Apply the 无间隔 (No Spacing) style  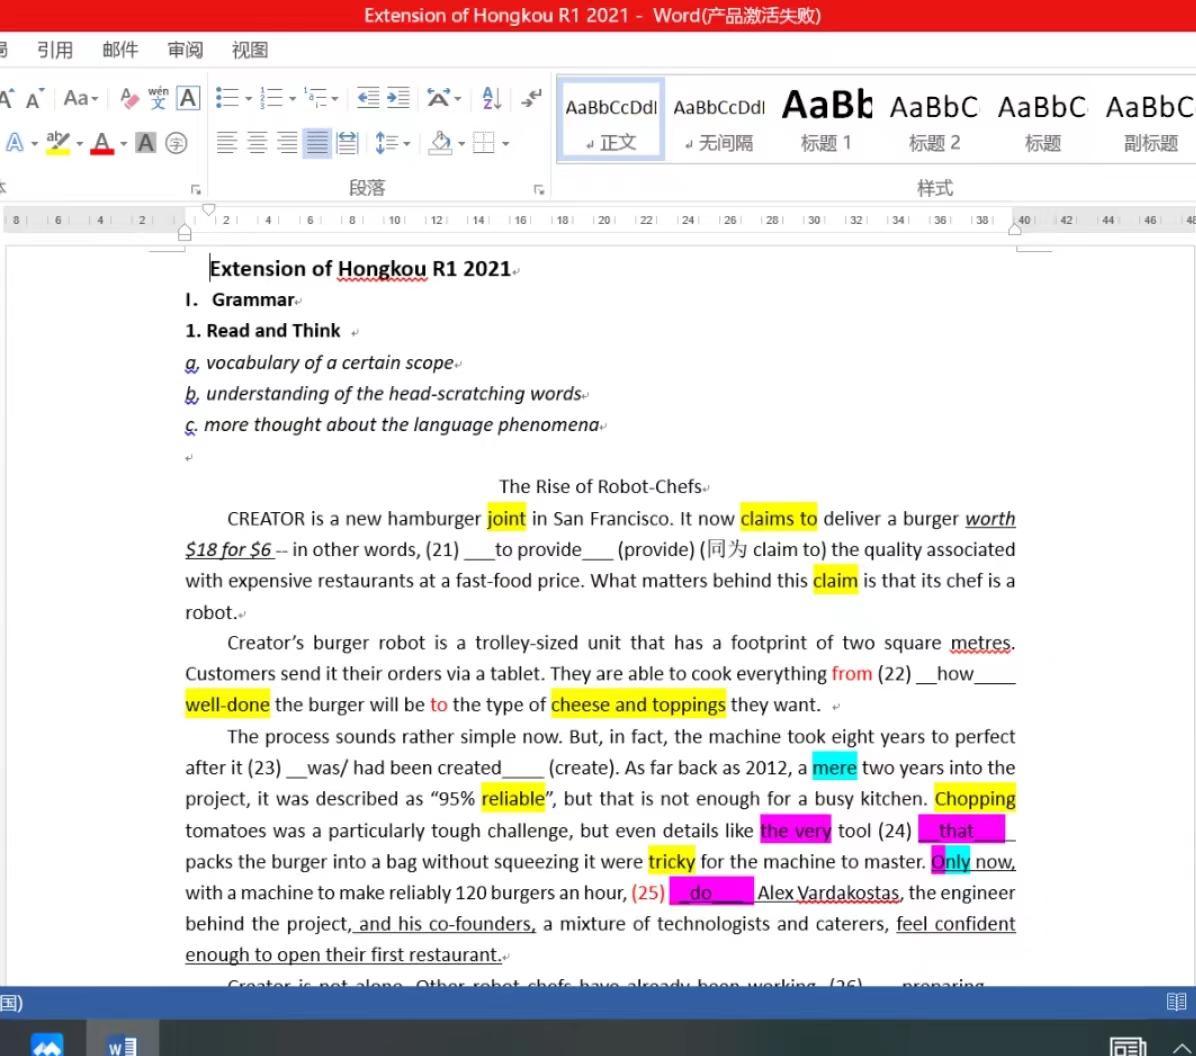pos(719,120)
